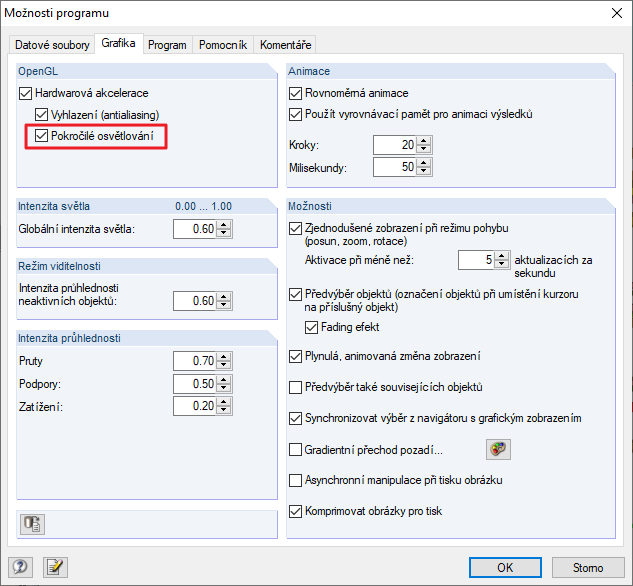Toggle Hardwarová akcelerace checkbox
This screenshot has height=586, width=633.
(x=25, y=94)
